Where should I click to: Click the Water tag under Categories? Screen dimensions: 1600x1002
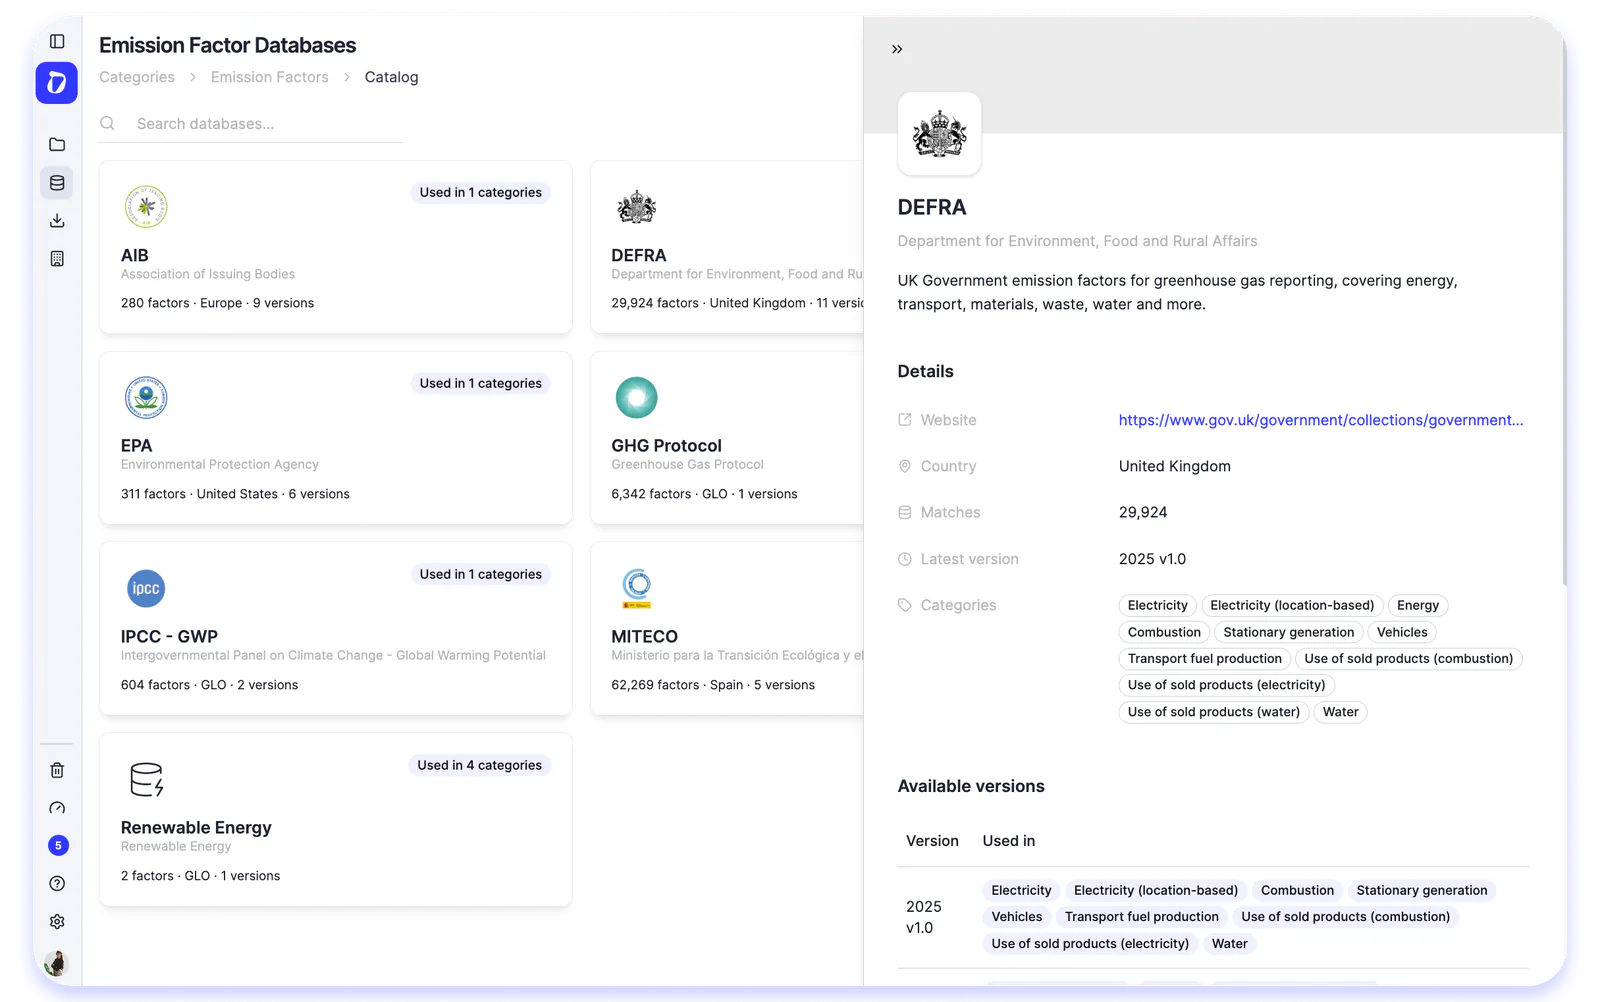(x=1340, y=712)
